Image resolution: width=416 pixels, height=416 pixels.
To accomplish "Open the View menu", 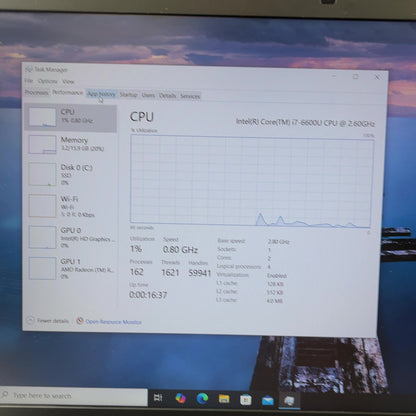I will [x=68, y=81].
